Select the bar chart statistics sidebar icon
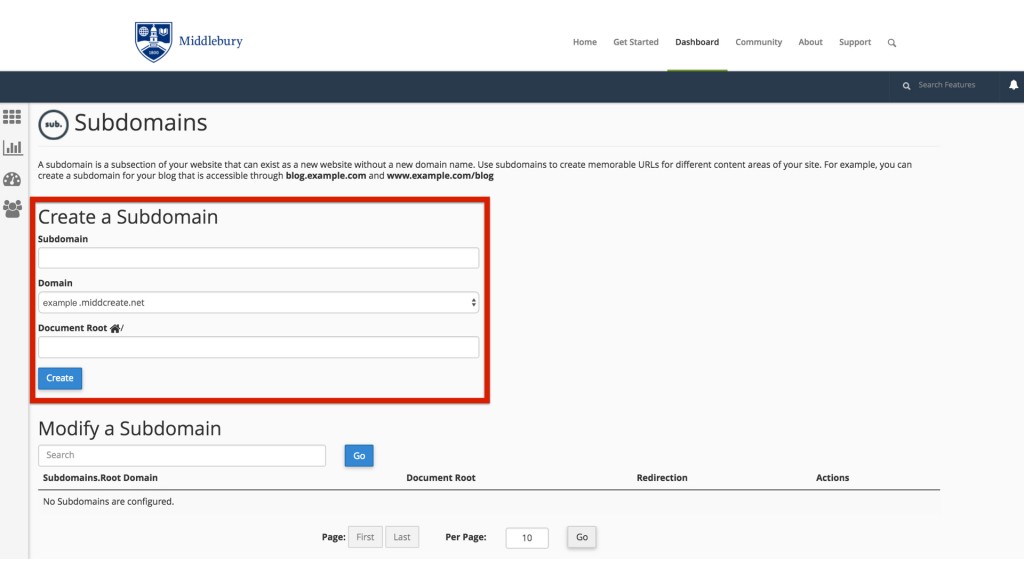The height and width of the screenshot is (576, 1024). 13,147
